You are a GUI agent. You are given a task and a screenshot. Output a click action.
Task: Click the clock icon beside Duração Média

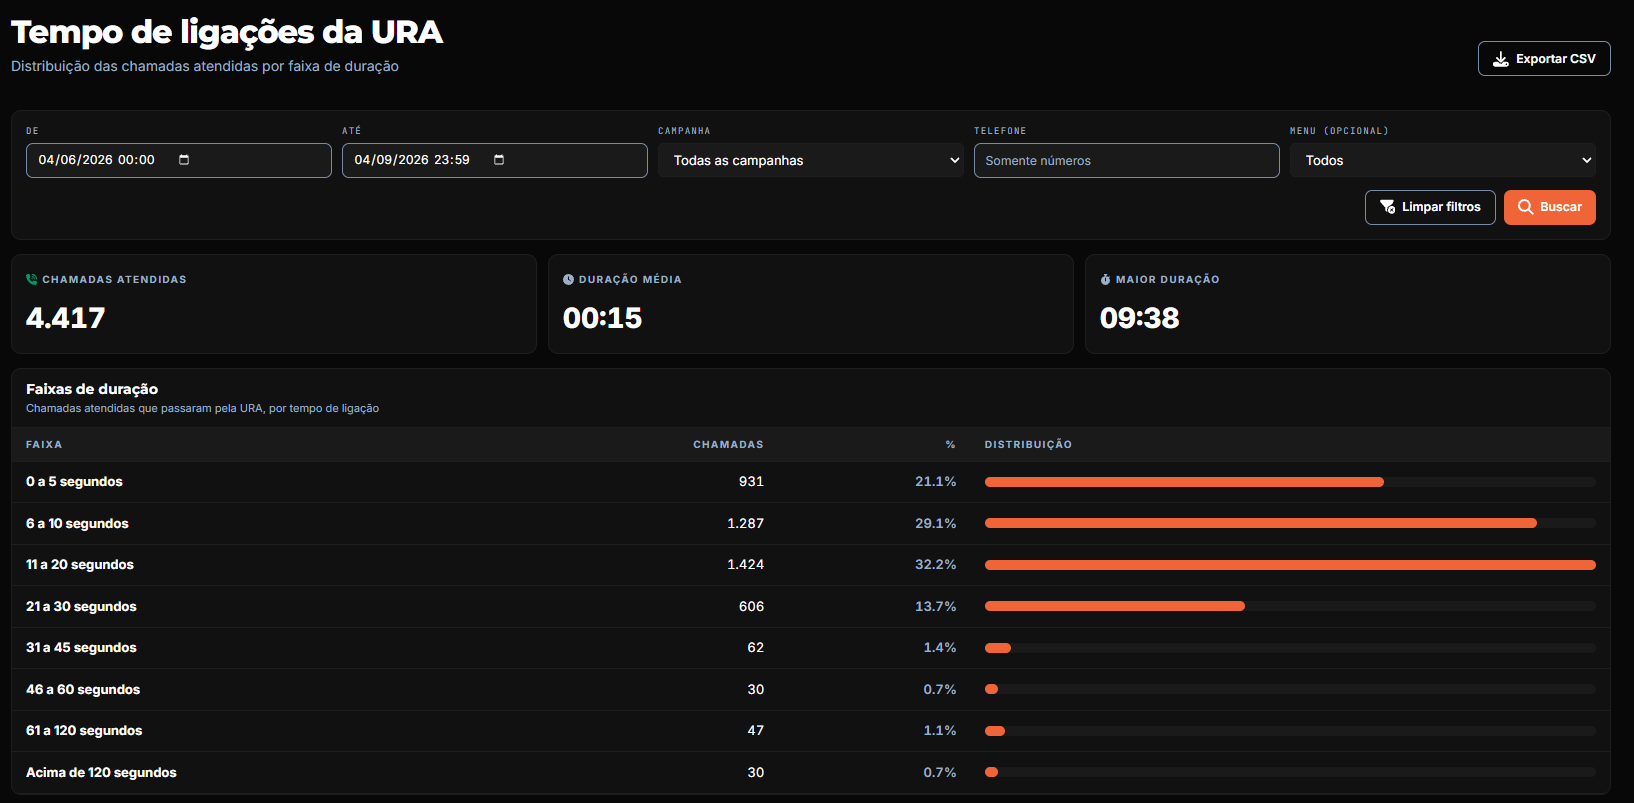(x=568, y=280)
